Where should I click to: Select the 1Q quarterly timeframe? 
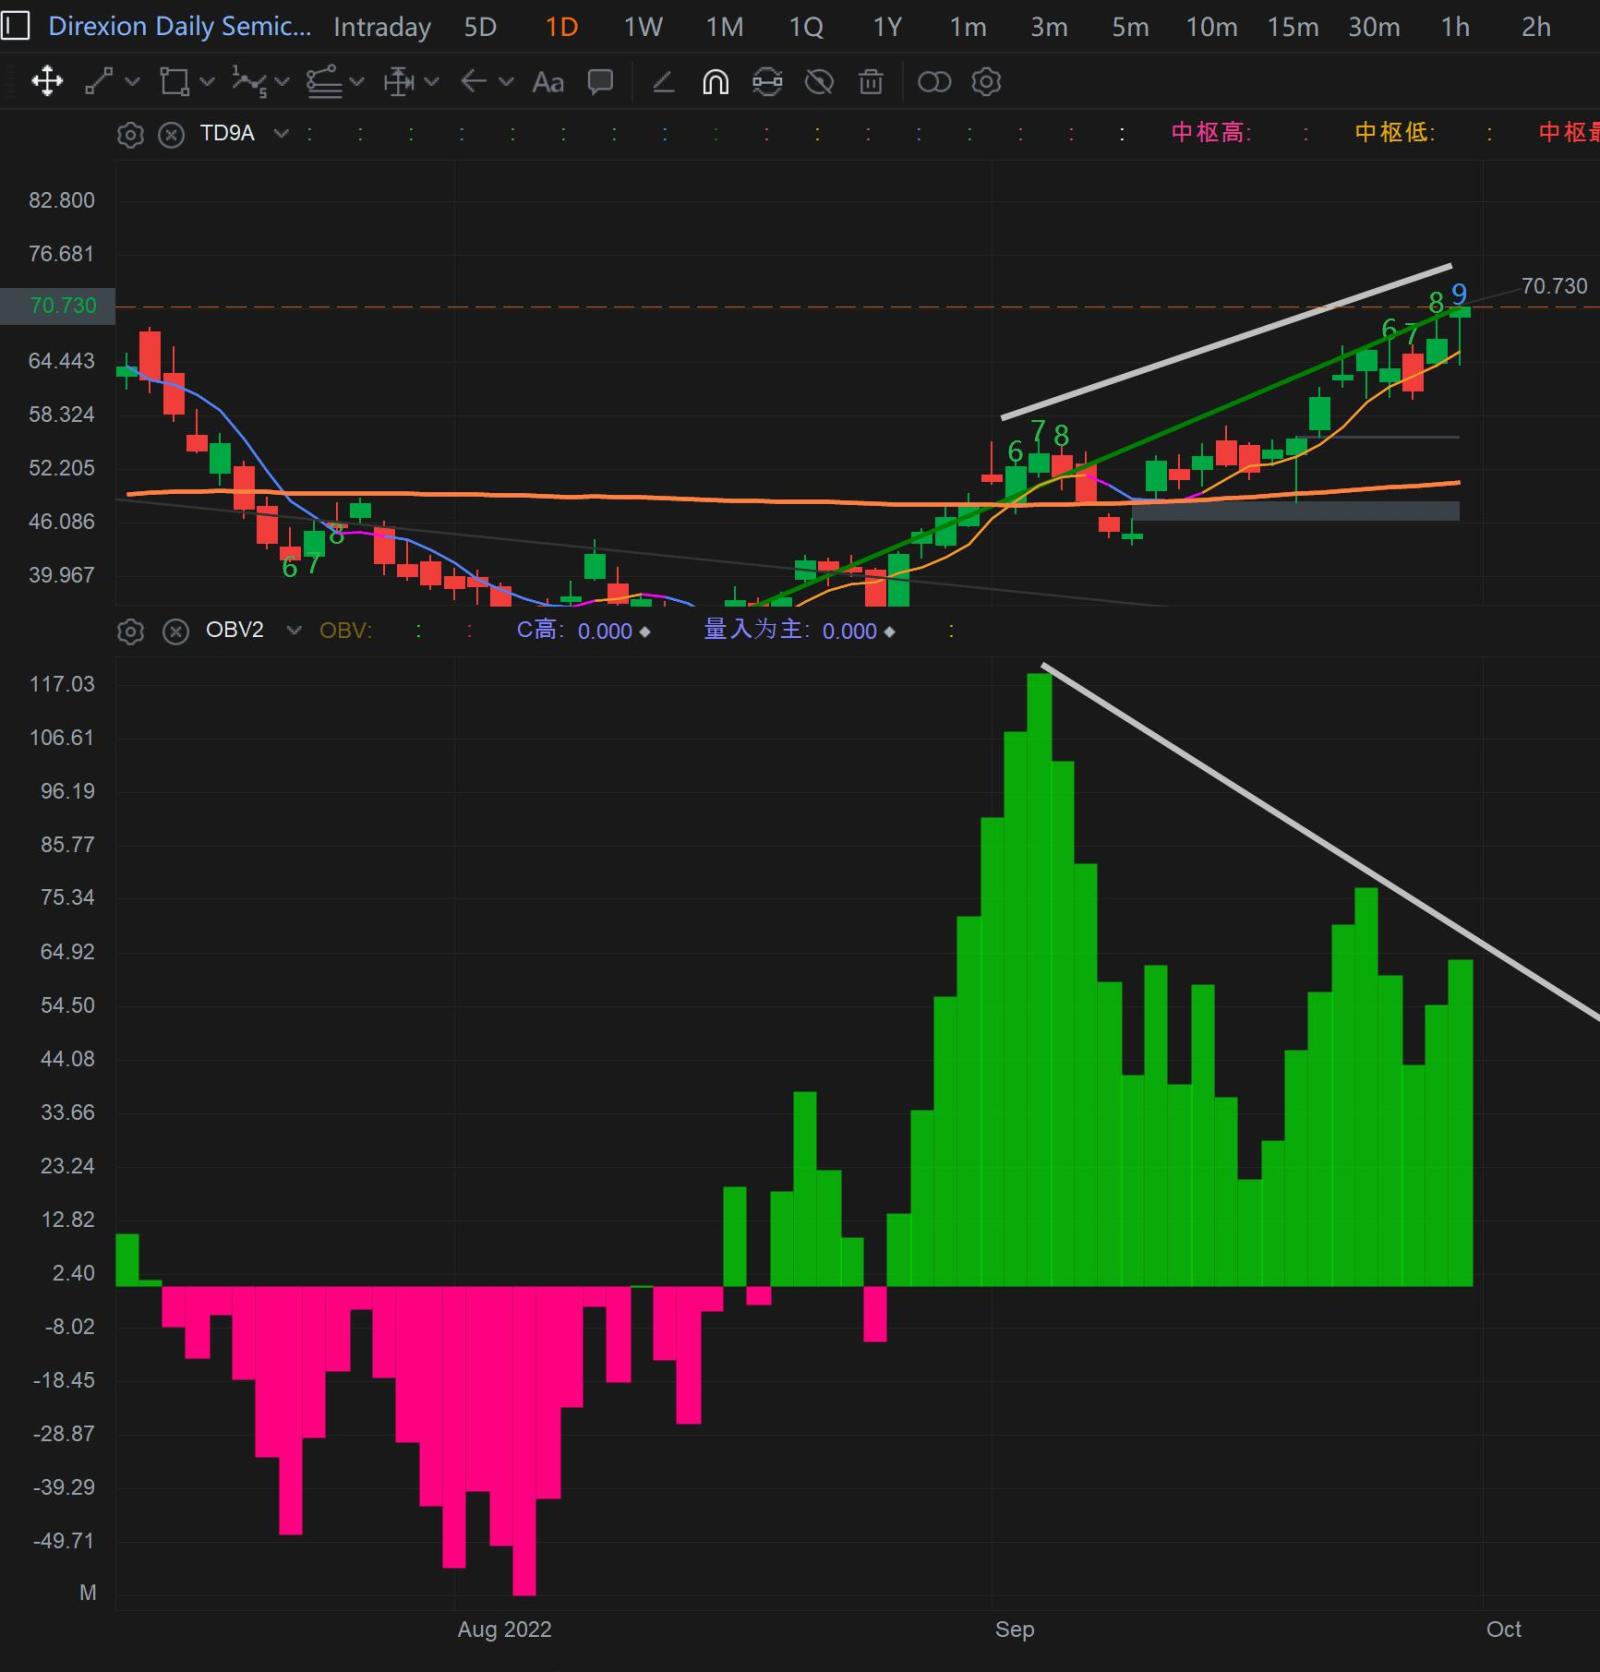click(x=806, y=27)
